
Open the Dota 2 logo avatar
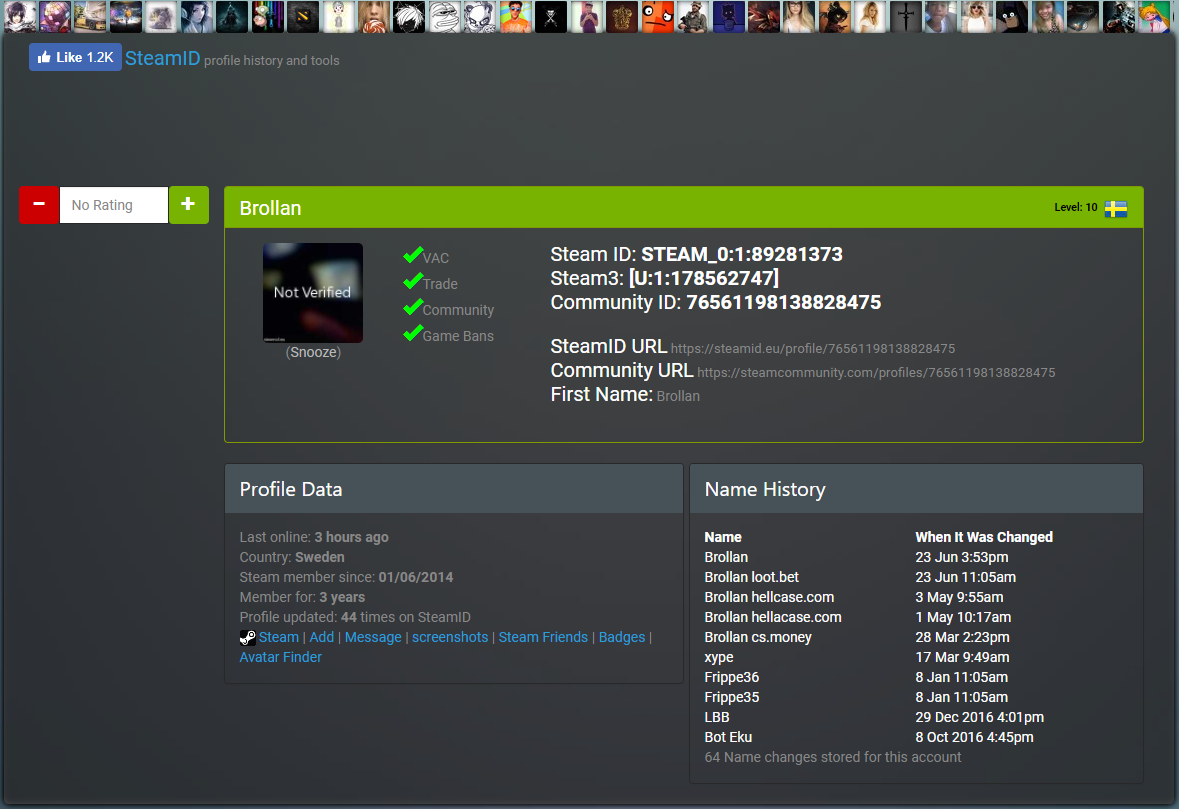coord(303,17)
